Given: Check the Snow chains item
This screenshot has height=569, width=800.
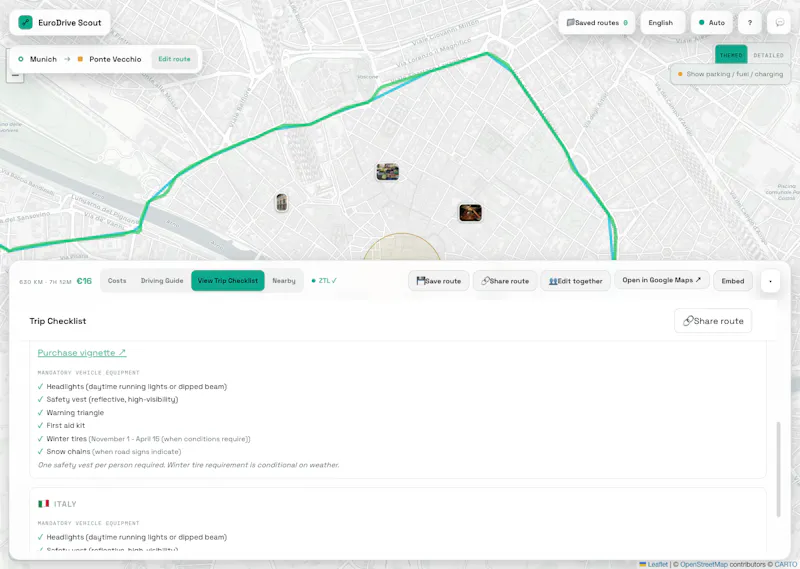Looking at the screenshot, I should [x=109, y=452].
